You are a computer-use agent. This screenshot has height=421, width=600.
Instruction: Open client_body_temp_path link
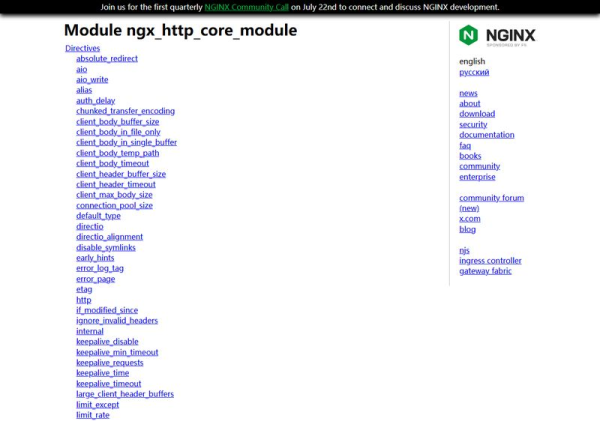117,153
